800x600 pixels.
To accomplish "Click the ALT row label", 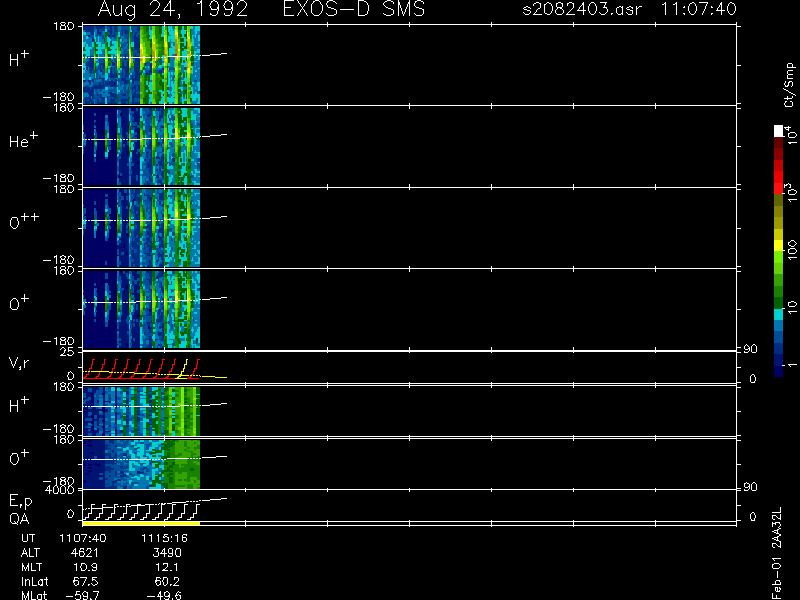I will click(x=30, y=553).
